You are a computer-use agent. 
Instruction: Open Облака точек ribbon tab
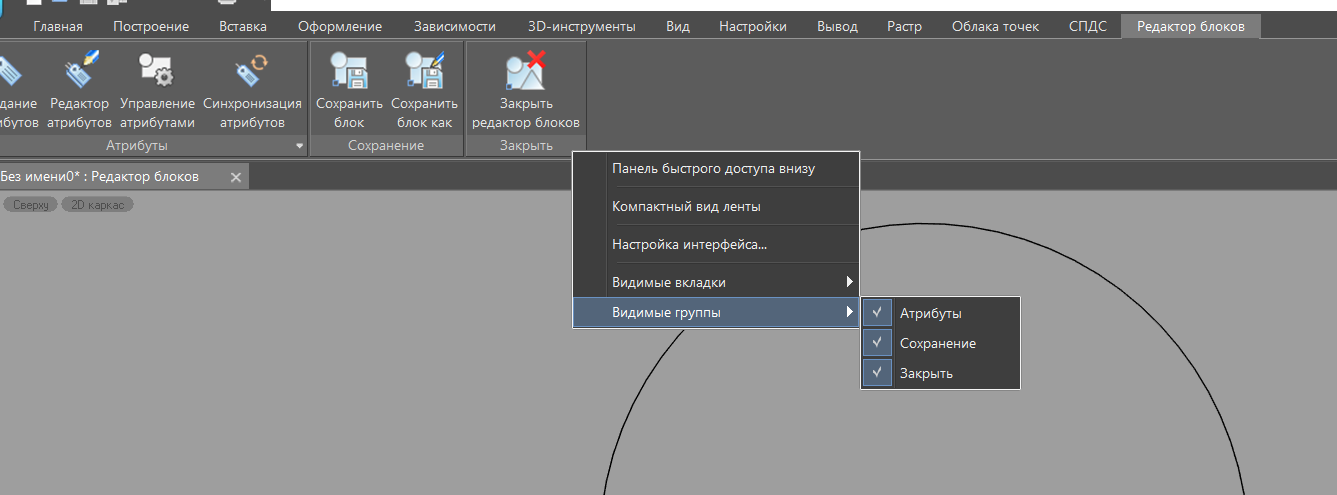click(x=995, y=26)
